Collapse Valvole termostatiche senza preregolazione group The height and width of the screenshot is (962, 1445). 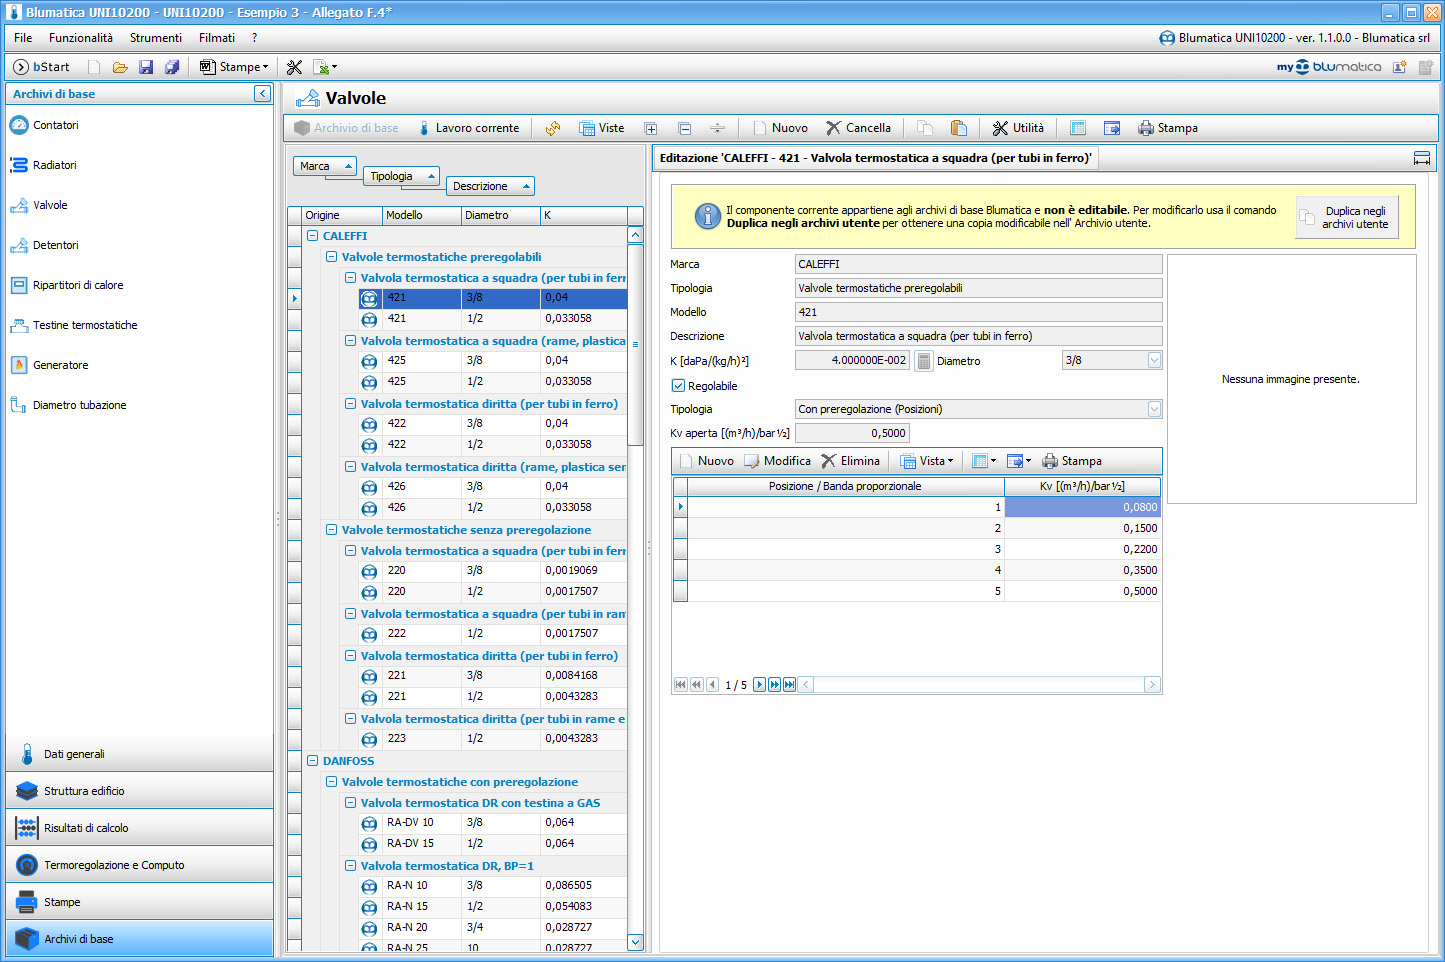click(331, 530)
